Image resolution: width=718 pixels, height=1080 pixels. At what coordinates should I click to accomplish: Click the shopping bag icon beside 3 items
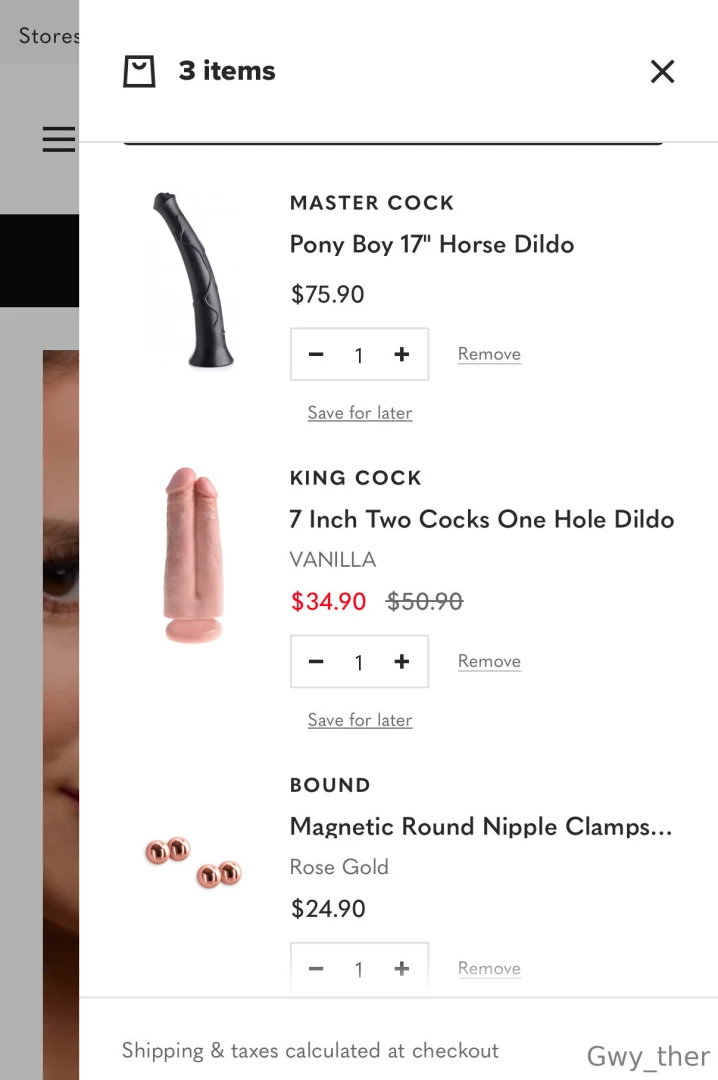[x=139, y=71]
